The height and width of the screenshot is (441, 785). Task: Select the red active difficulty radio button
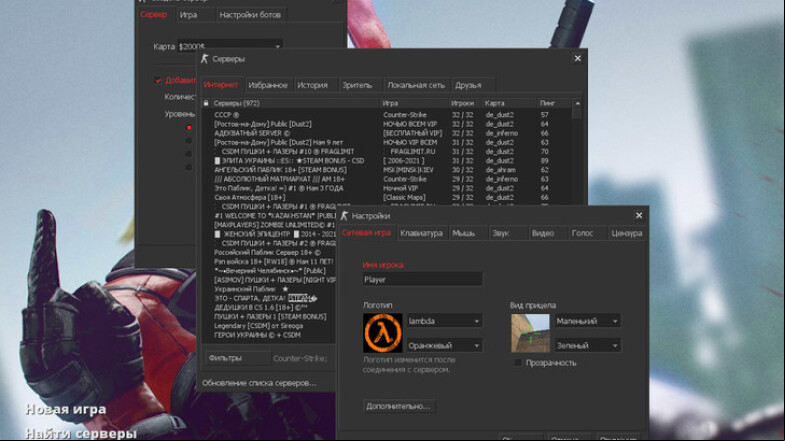click(x=189, y=128)
